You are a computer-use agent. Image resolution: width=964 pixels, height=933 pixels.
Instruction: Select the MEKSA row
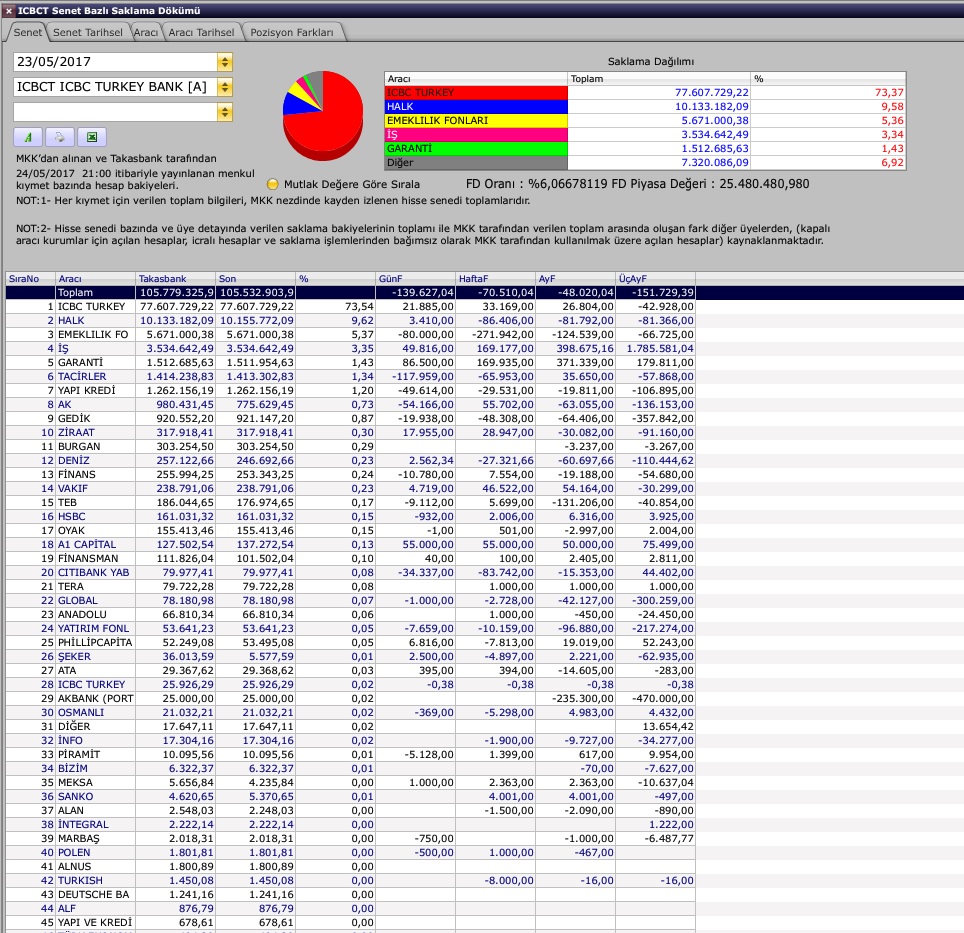coord(350,783)
